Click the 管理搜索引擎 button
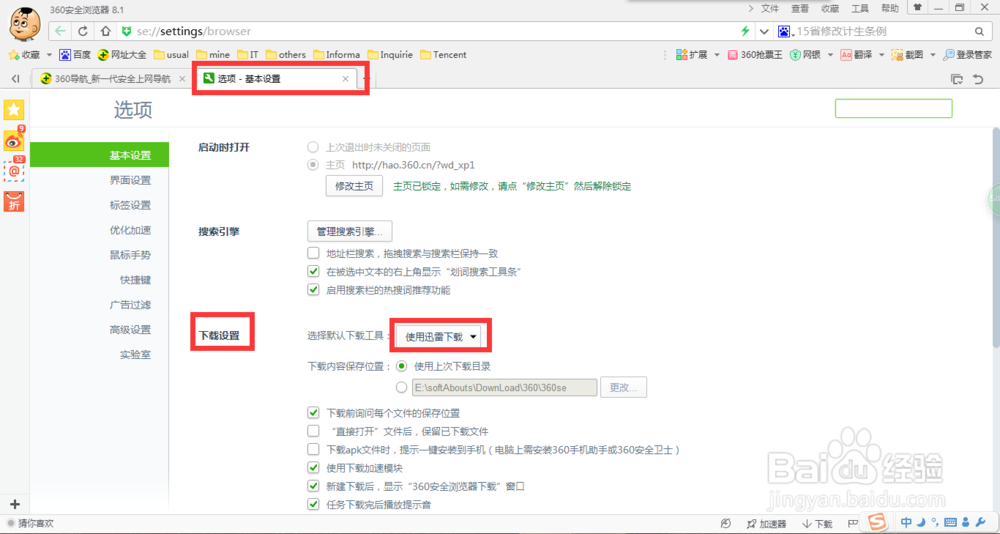The height and width of the screenshot is (534, 1000). (x=349, y=231)
